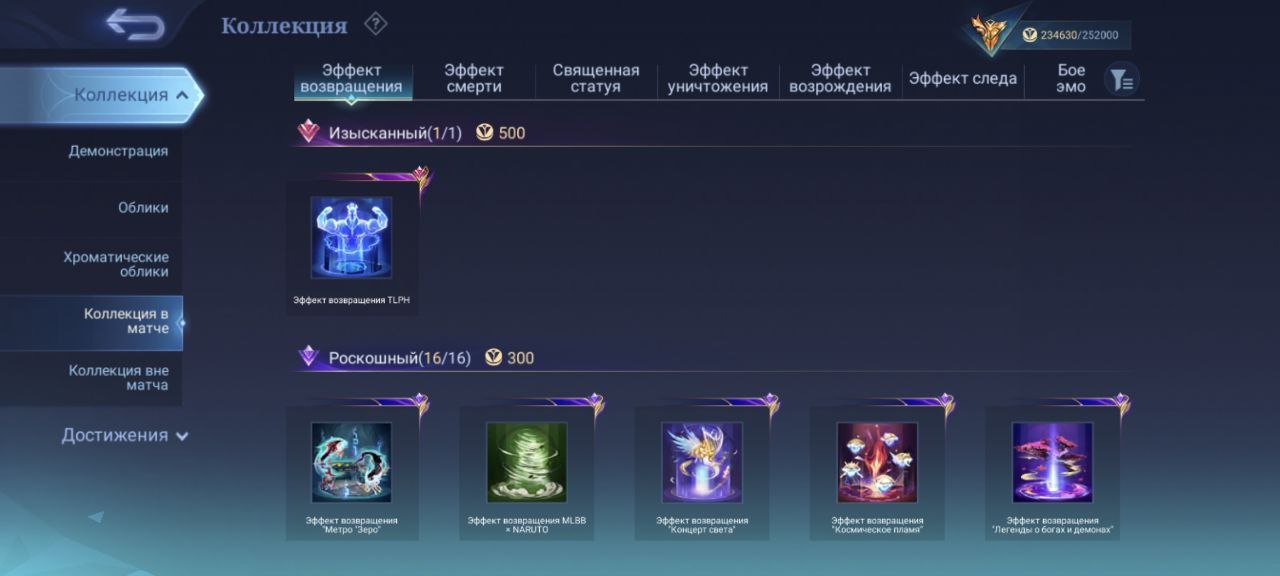Switch to the Священная статуя tab

click(596, 78)
